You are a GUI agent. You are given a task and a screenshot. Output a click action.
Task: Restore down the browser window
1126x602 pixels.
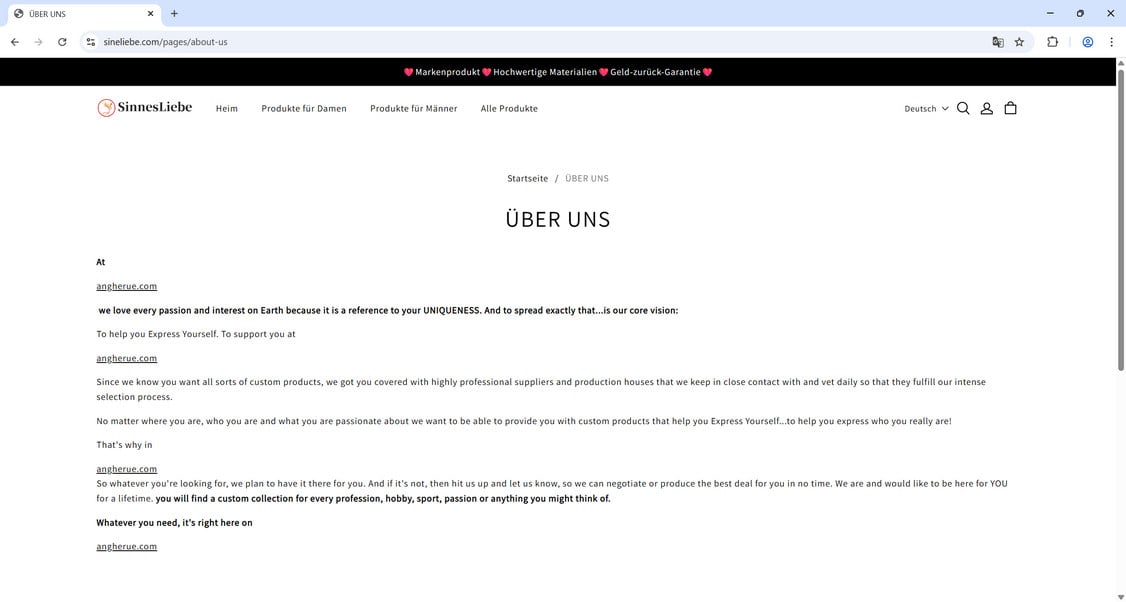click(1080, 14)
